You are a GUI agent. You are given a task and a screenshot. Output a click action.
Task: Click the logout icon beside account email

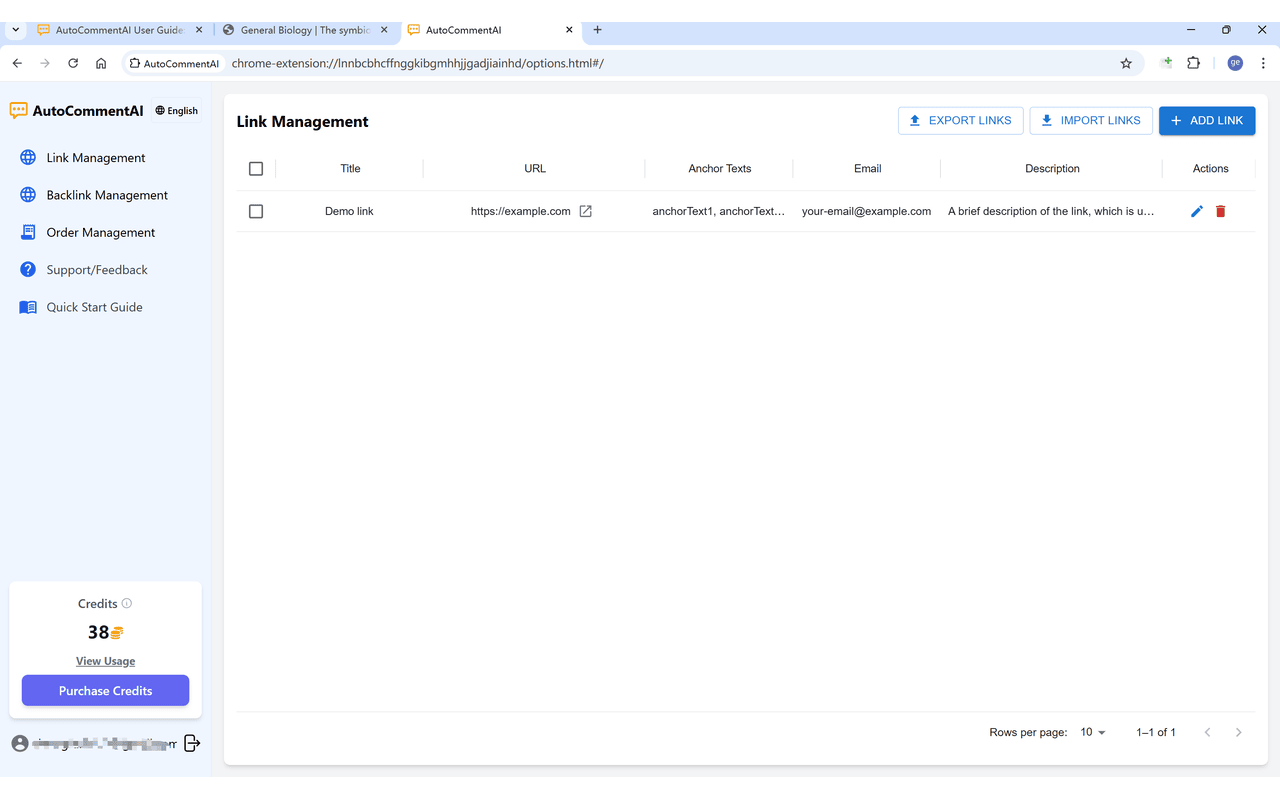point(192,743)
